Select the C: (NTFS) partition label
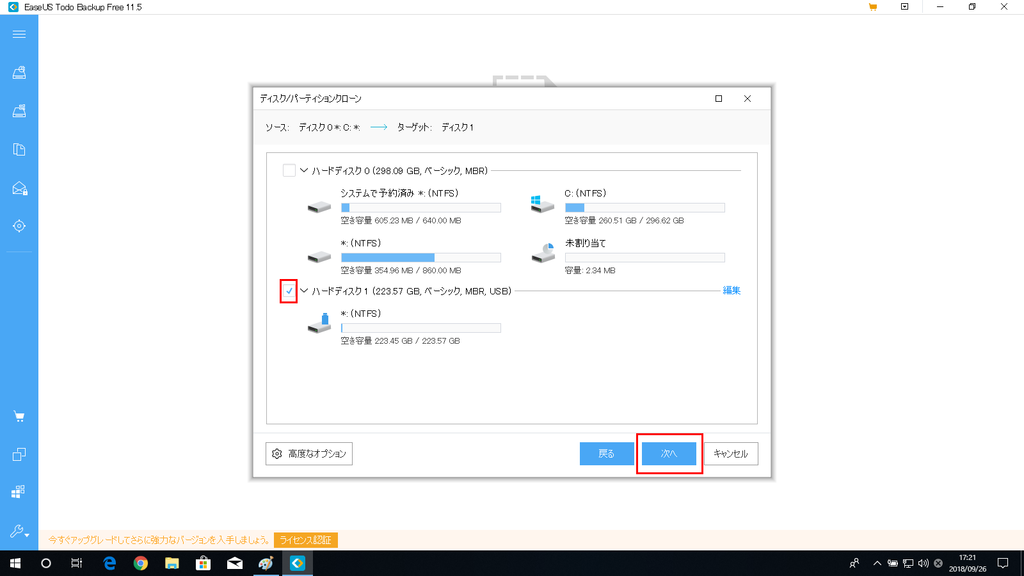This screenshot has width=1024, height=576. tap(585, 193)
